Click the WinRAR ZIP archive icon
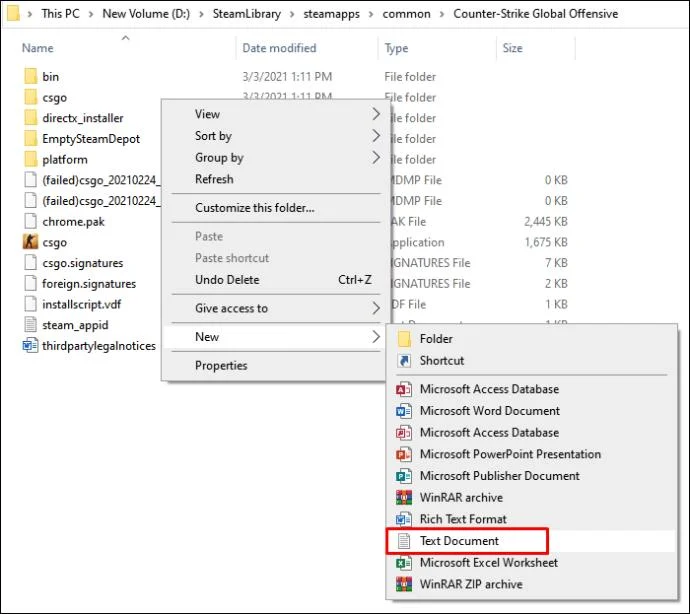This screenshot has height=614, width=690. (404, 584)
